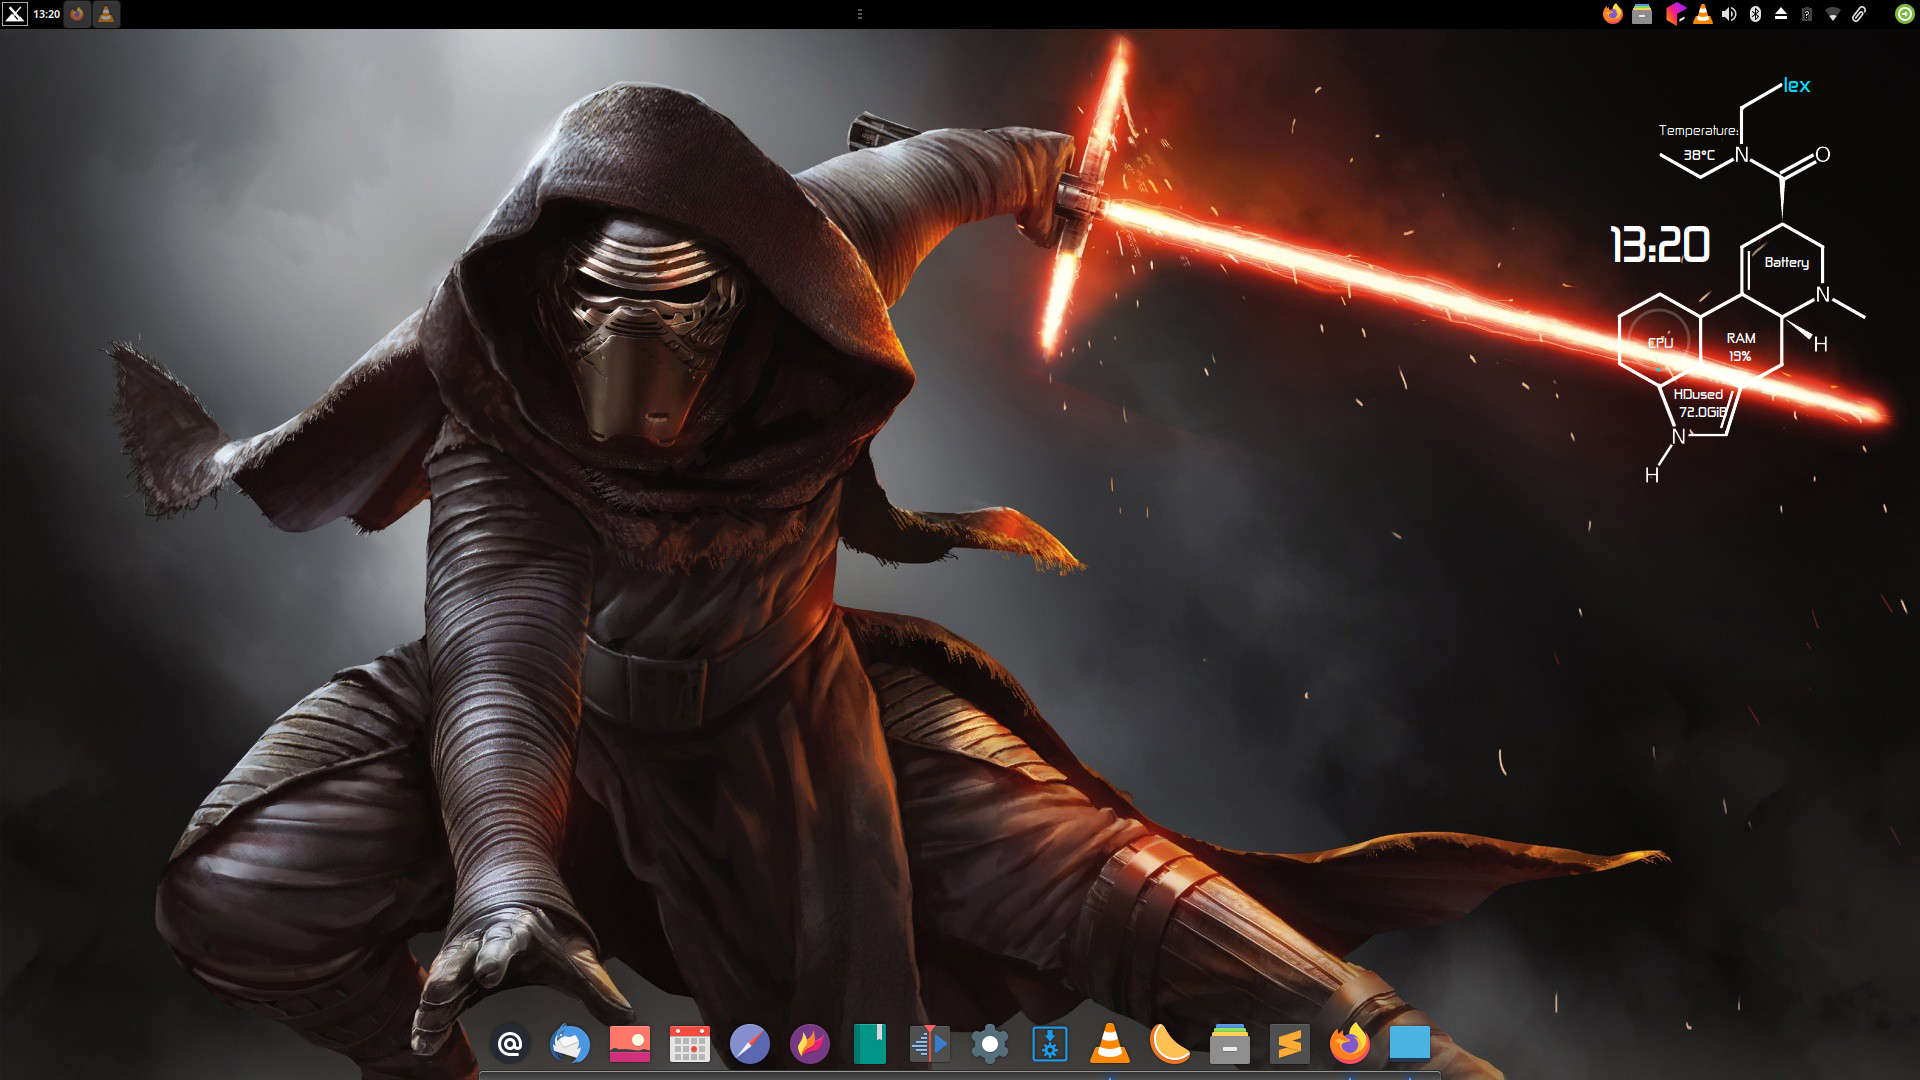Screen dimensions: 1920x1080
Task: Click the 72.0GiB disk usage value
Action: coord(1703,412)
